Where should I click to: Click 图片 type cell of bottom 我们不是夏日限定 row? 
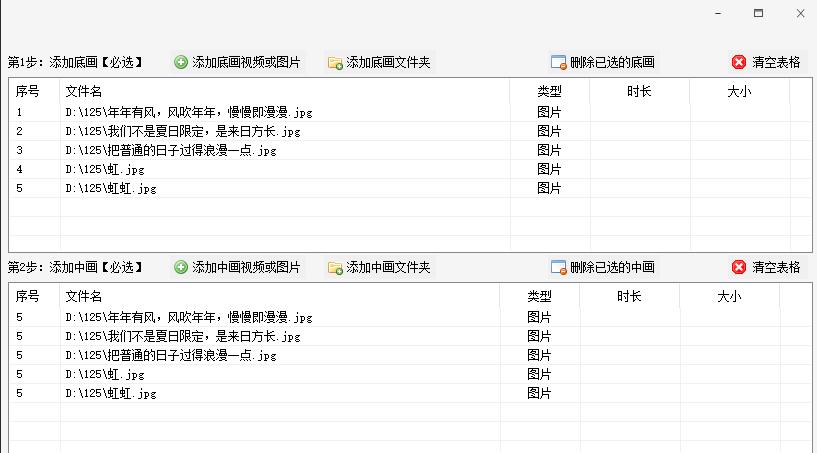pos(539,336)
